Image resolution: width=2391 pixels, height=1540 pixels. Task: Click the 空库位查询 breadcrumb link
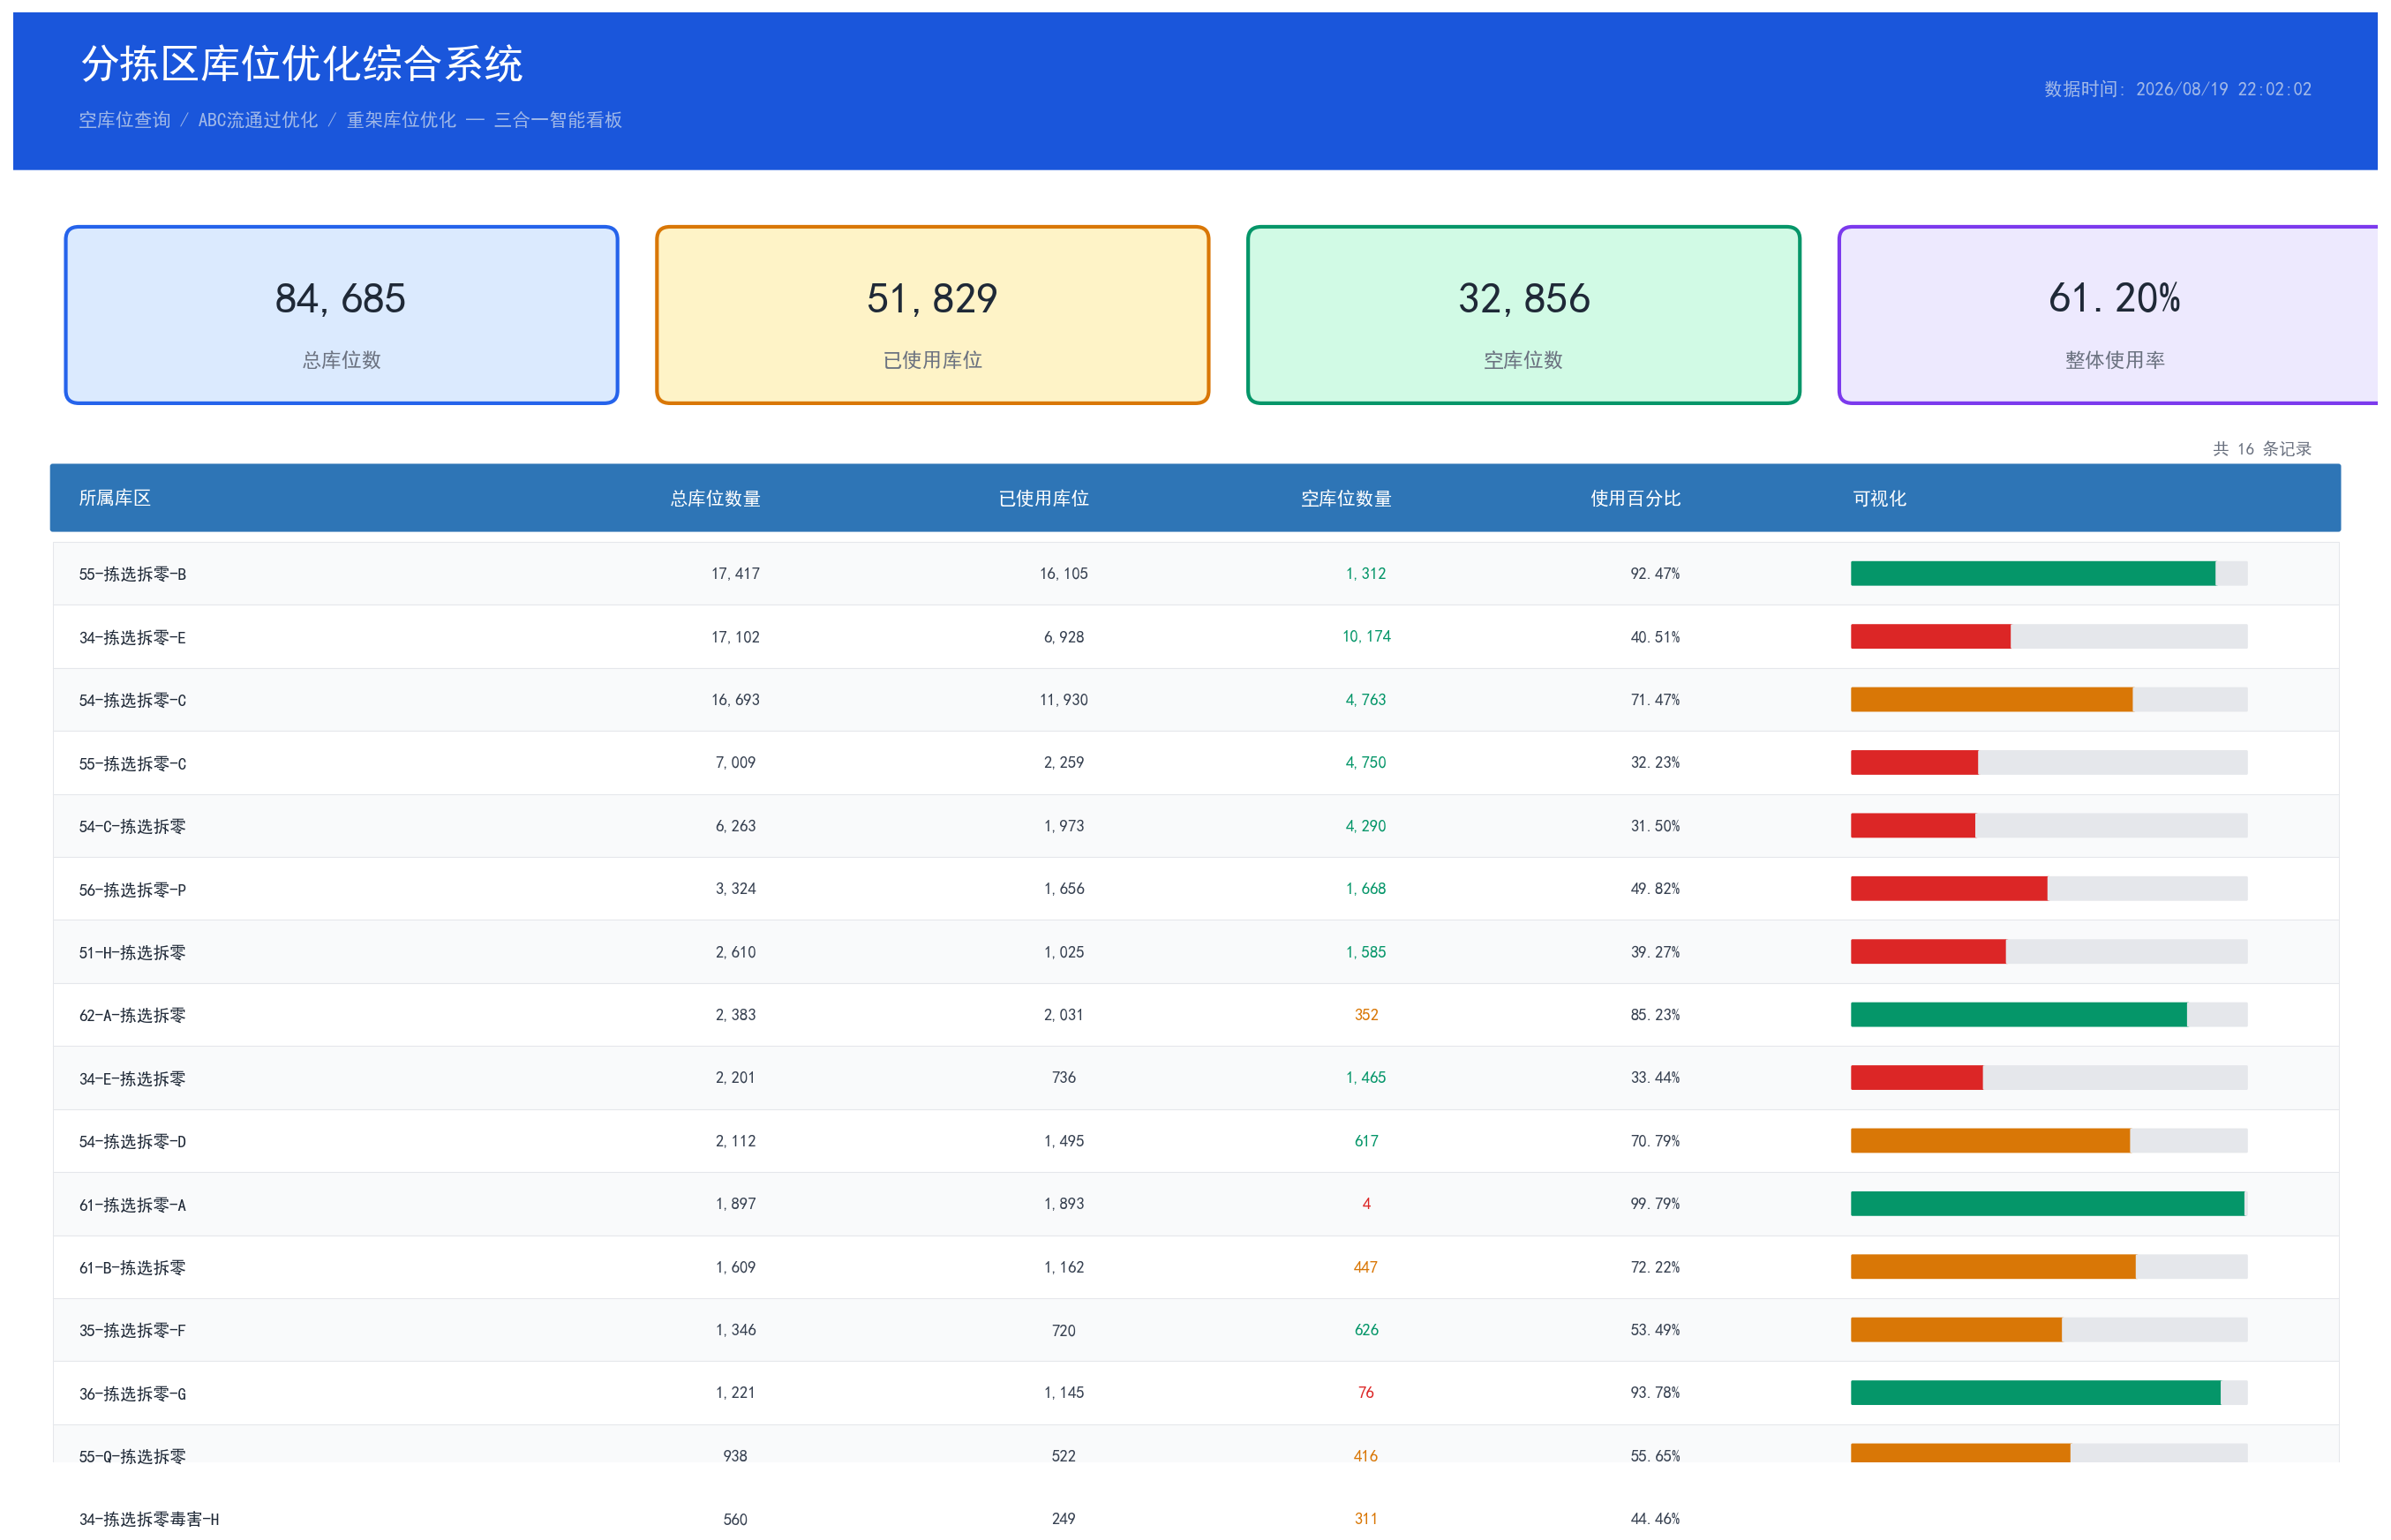pos(125,120)
